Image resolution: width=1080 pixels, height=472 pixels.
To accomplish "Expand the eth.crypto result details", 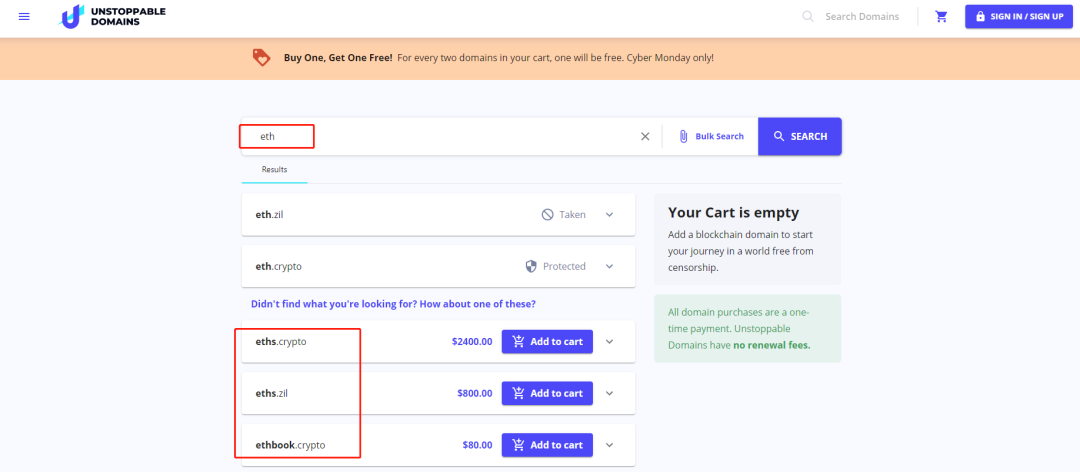I will [x=609, y=267].
